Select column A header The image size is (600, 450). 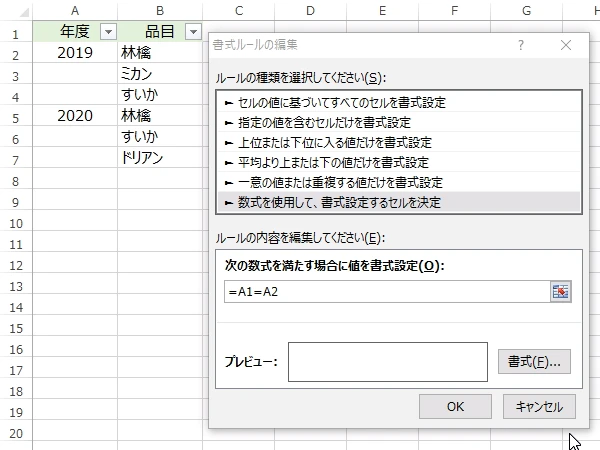(75, 10)
